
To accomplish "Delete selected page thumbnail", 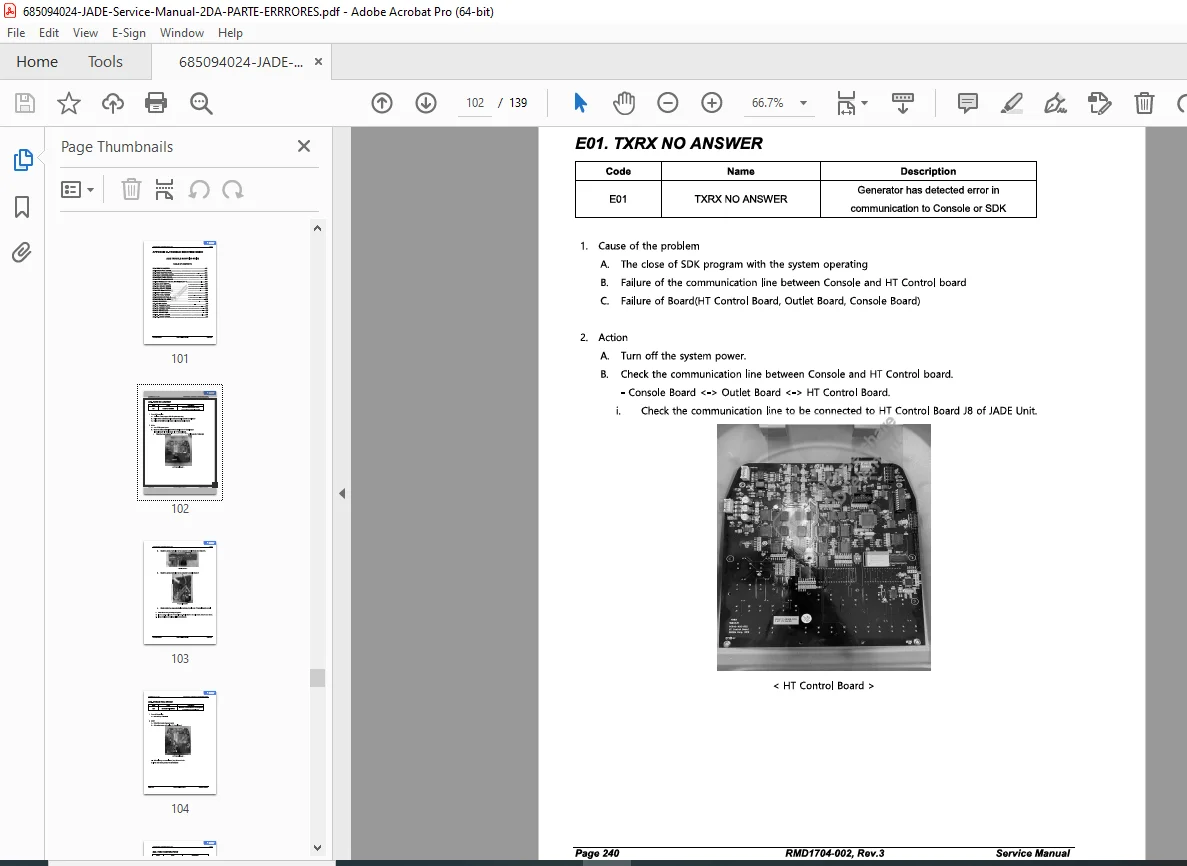I will point(131,189).
